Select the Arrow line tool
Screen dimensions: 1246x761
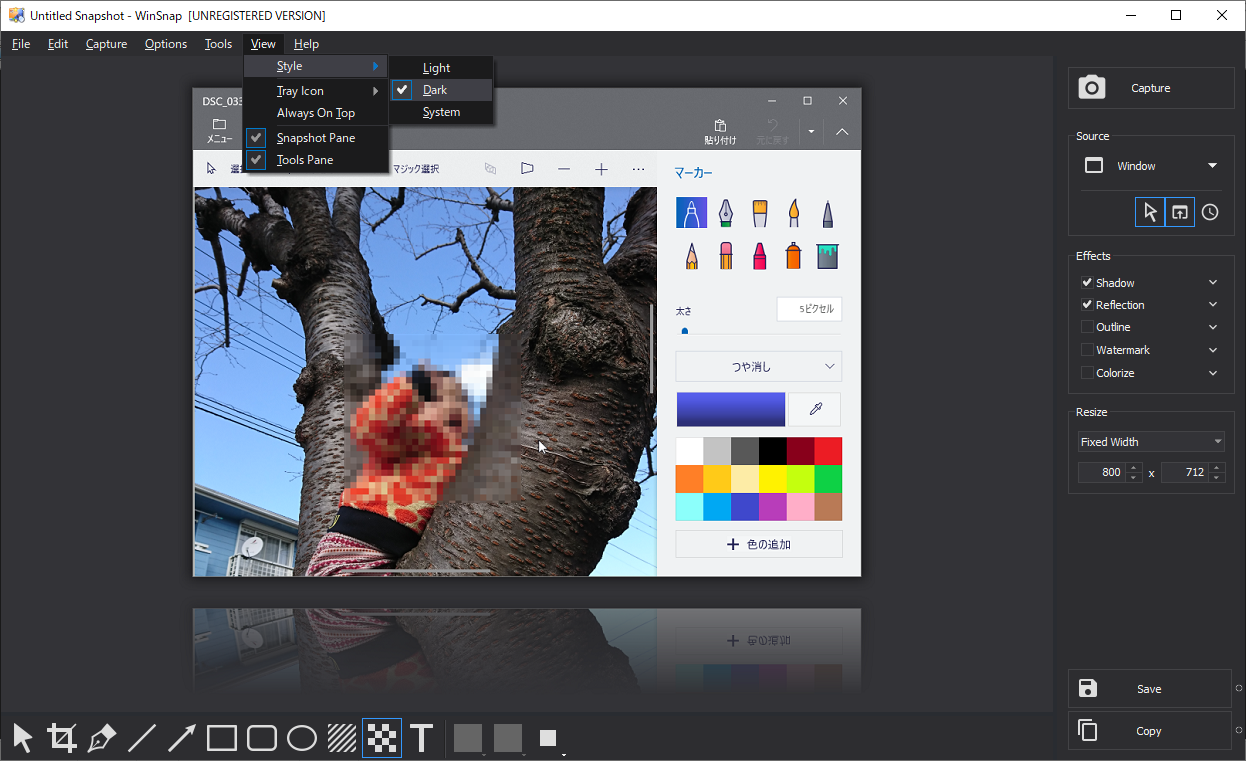[182, 739]
